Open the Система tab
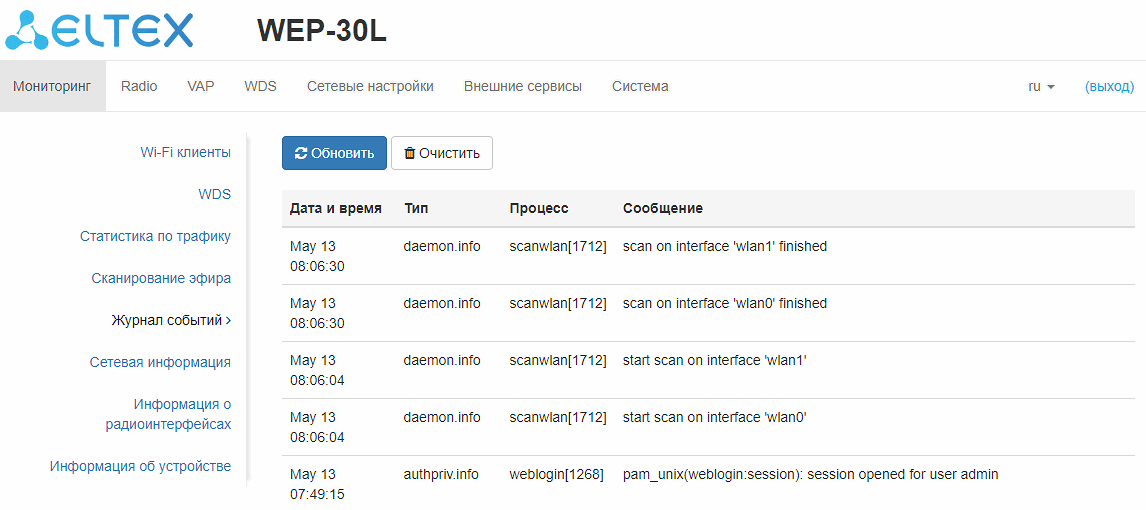This screenshot has width=1146, height=510. (x=640, y=87)
